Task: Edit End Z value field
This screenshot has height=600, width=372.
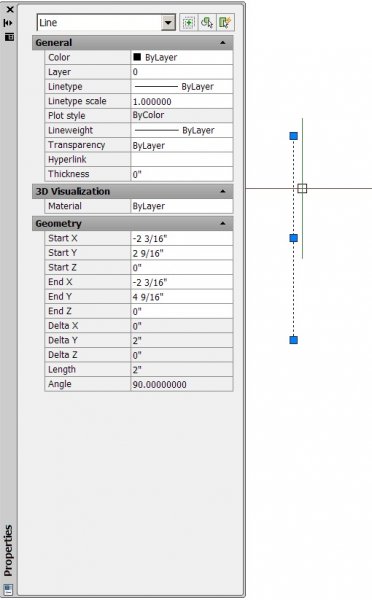Action: [x=182, y=311]
